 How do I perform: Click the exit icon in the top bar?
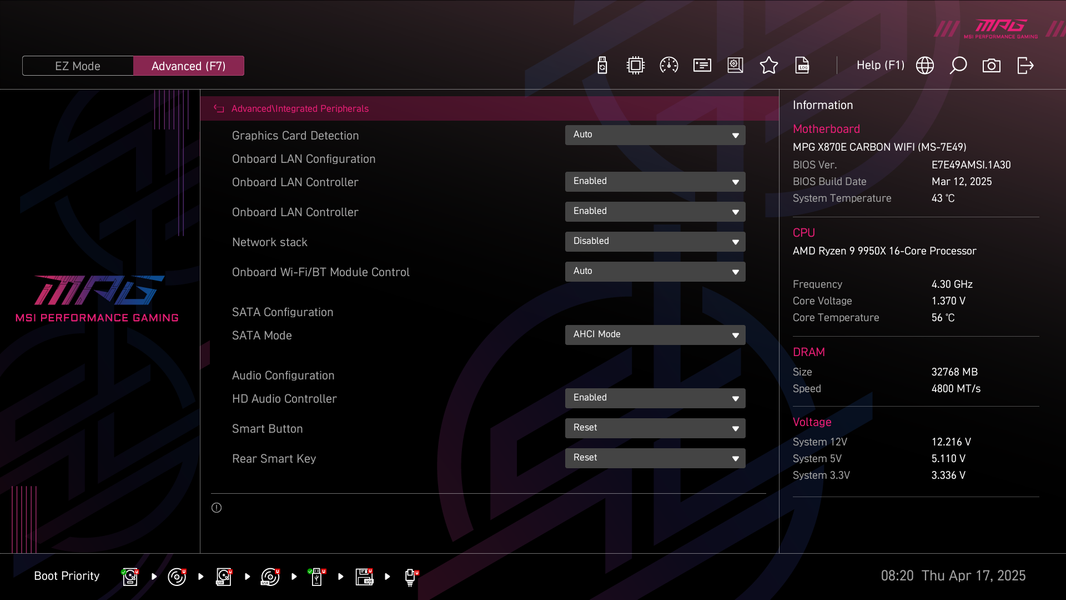pyautogui.click(x=1025, y=65)
